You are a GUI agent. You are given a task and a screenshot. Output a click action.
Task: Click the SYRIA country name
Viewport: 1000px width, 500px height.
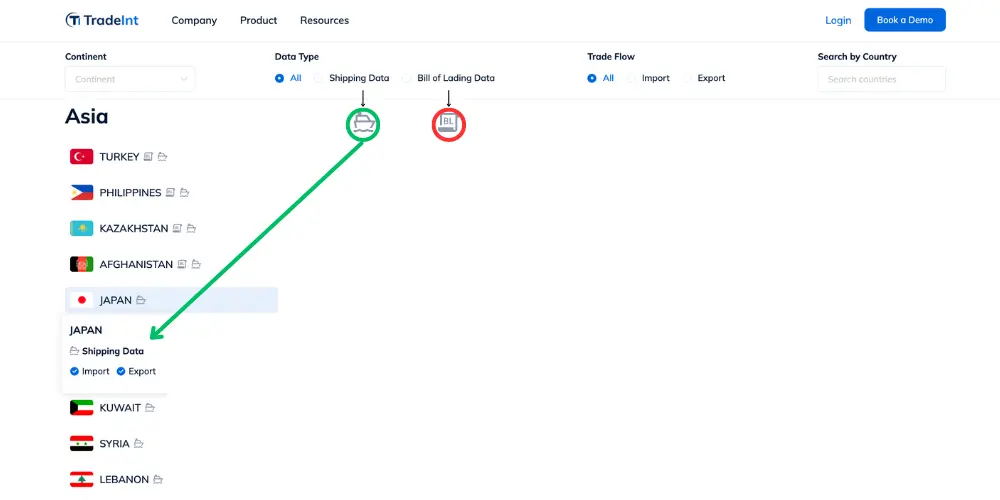click(114, 444)
